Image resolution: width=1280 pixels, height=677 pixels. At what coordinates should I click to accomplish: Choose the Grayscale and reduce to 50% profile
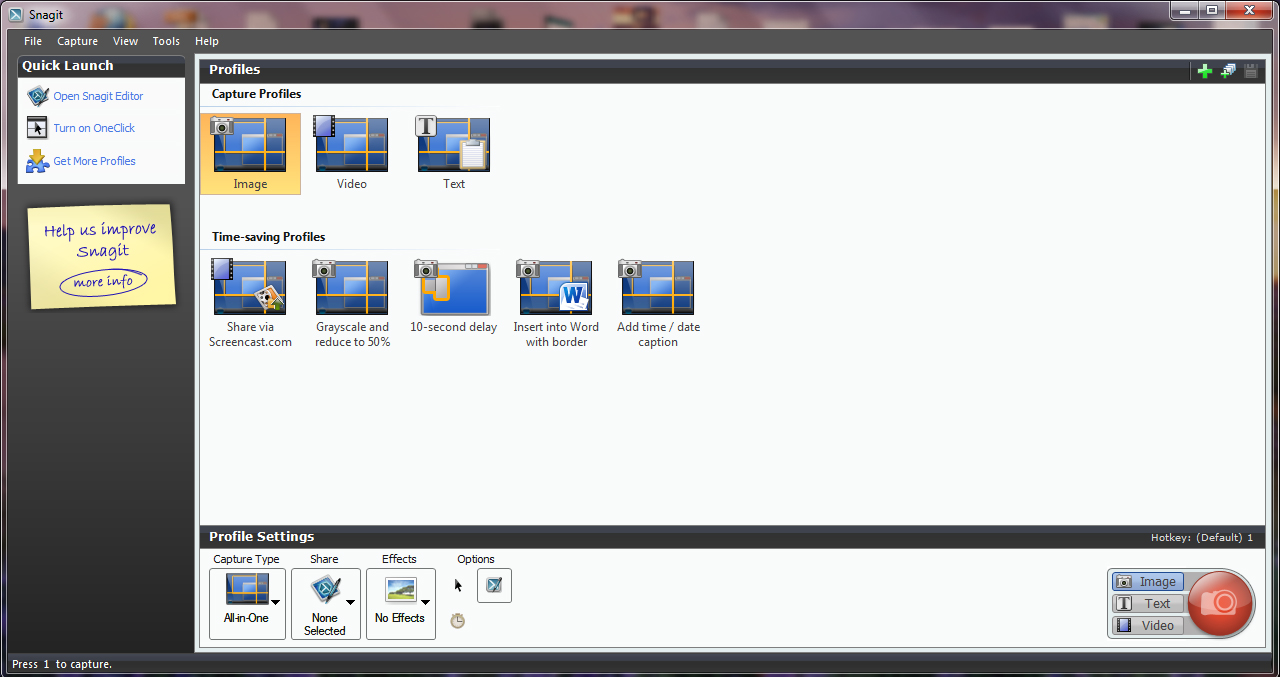pyautogui.click(x=352, y=304)
